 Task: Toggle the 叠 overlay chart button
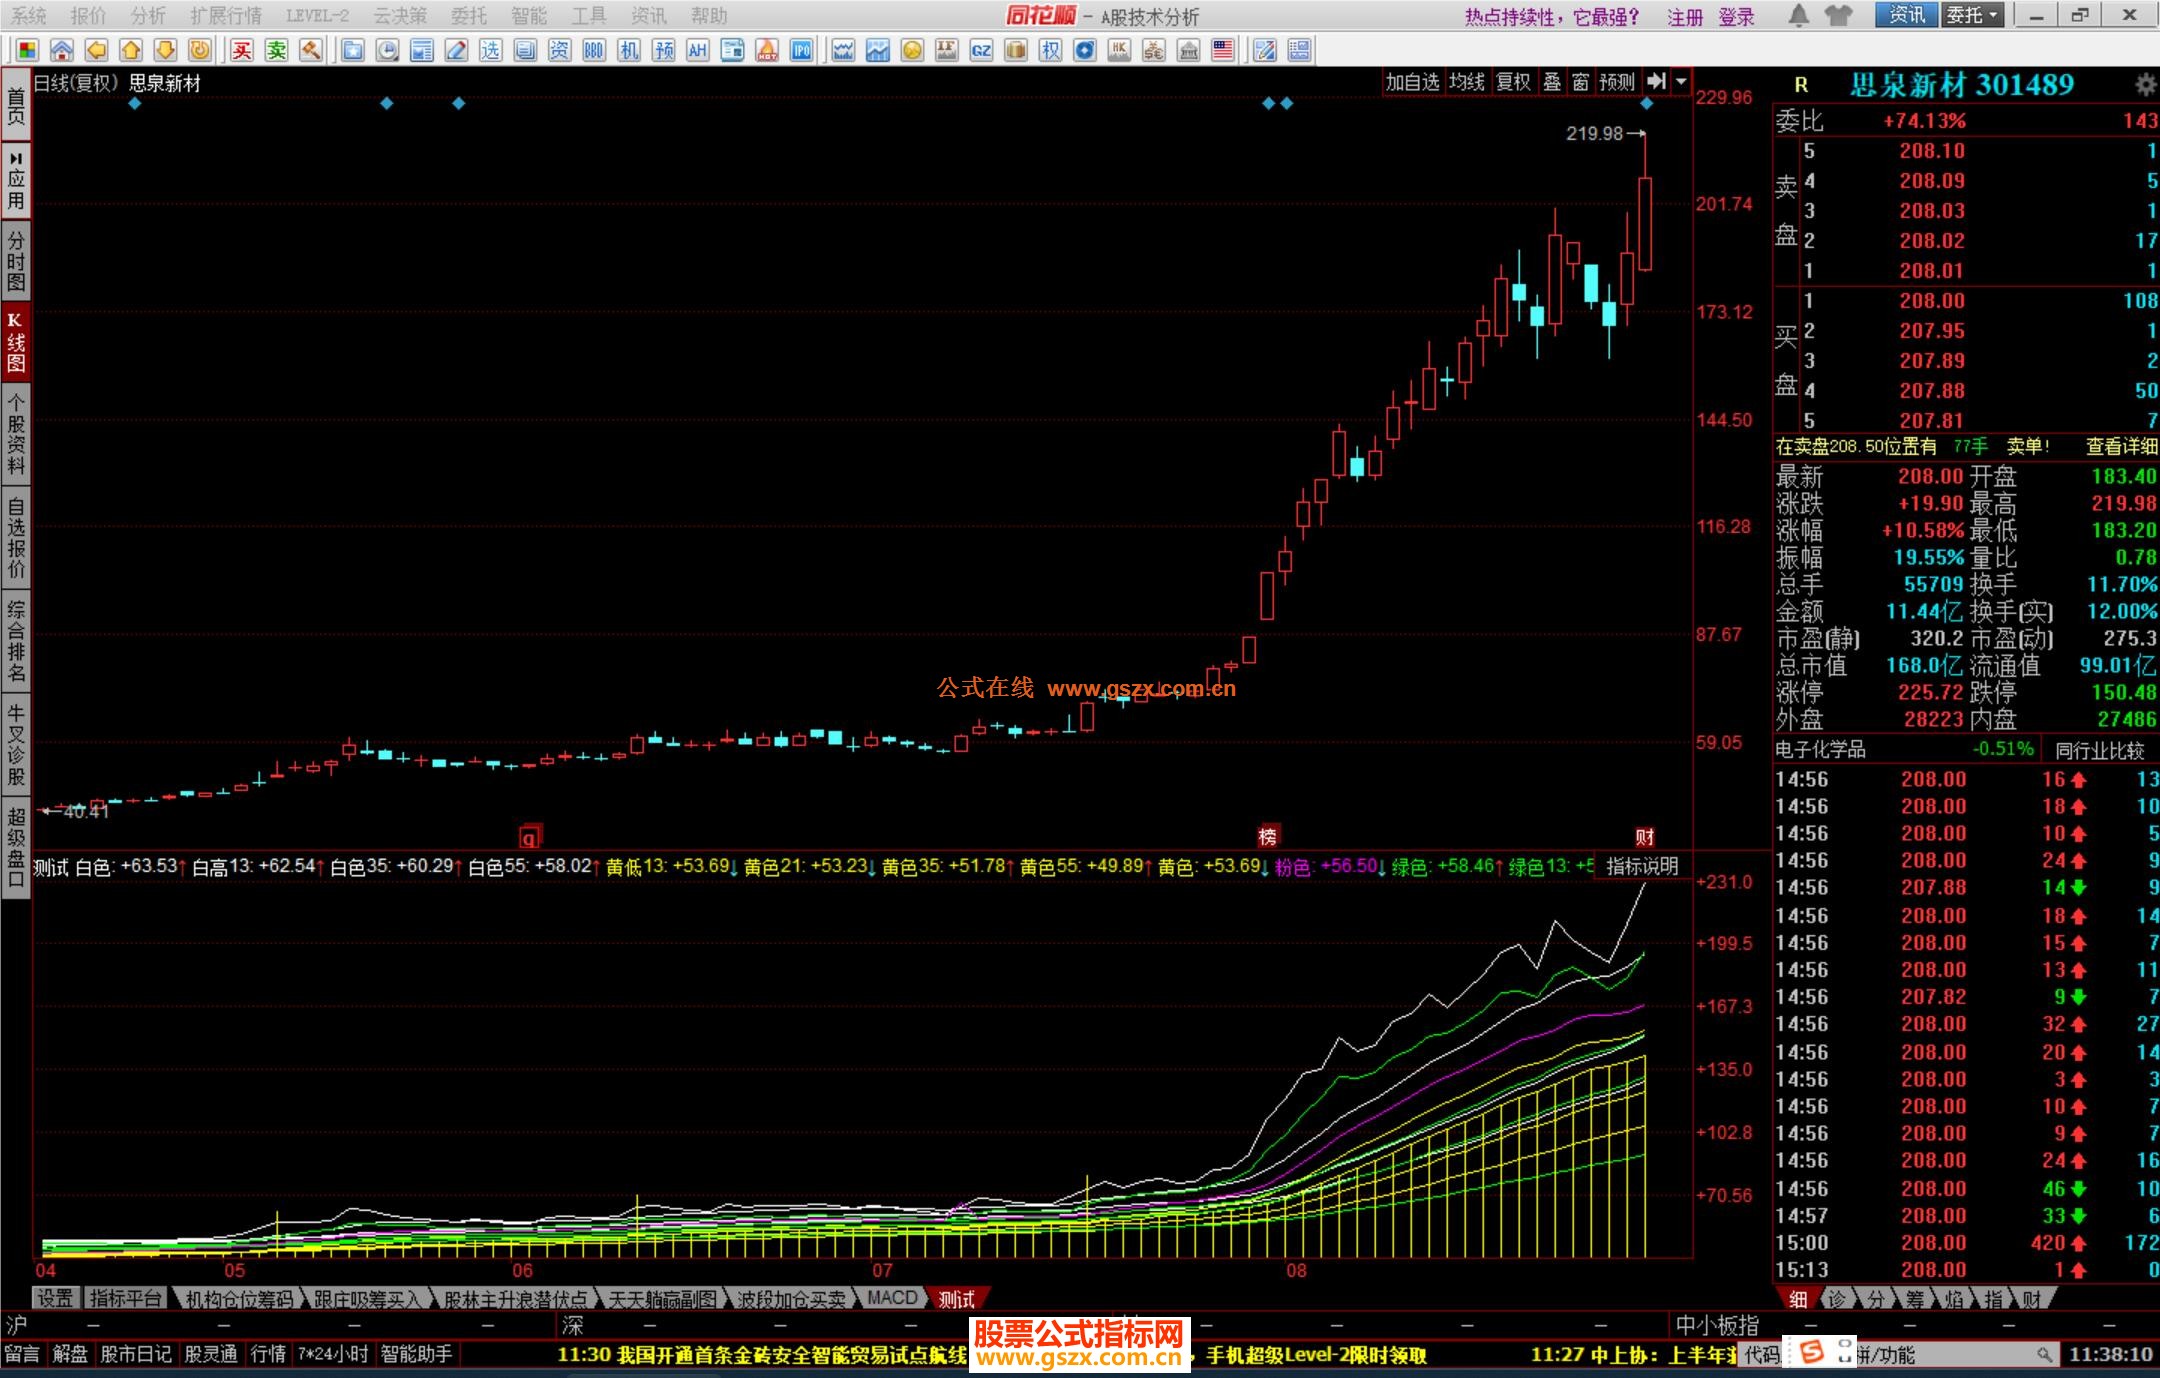click(x=1551, y=82)
